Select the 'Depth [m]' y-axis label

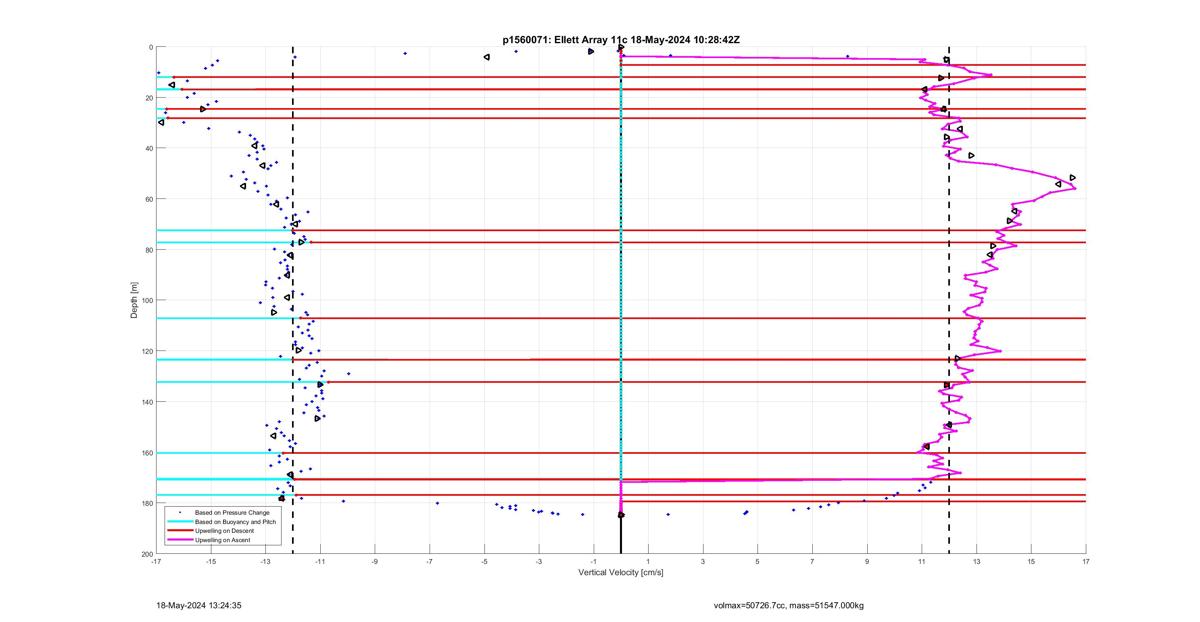click(x=134, y=300)
